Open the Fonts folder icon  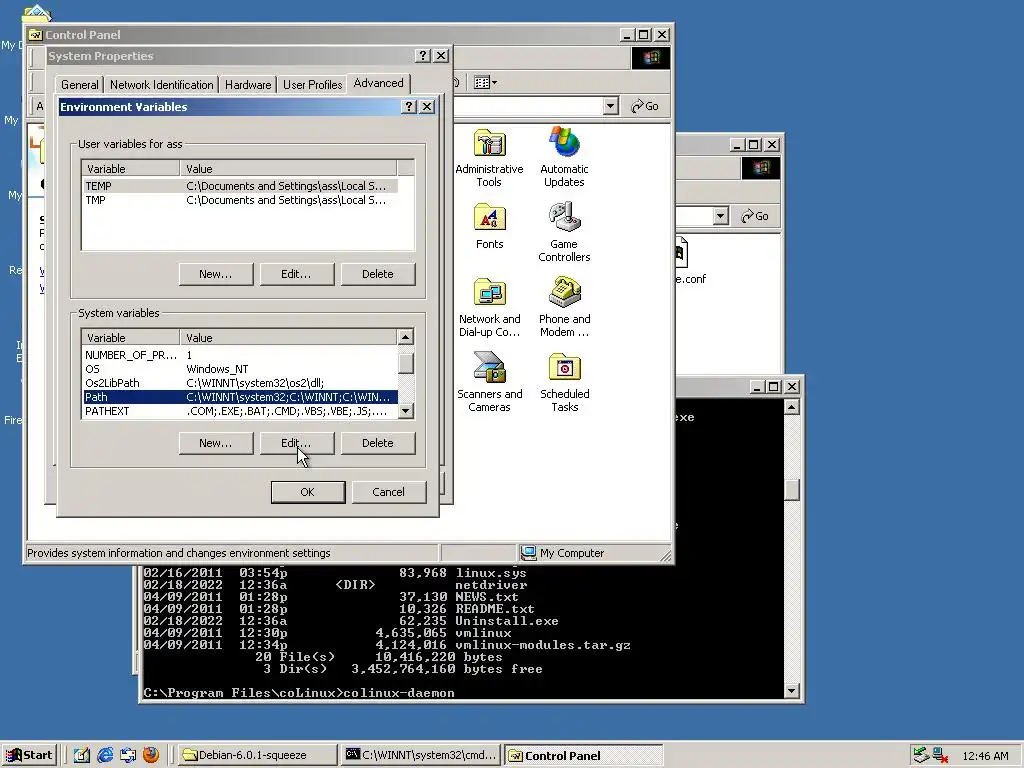[x=489, y=217]
